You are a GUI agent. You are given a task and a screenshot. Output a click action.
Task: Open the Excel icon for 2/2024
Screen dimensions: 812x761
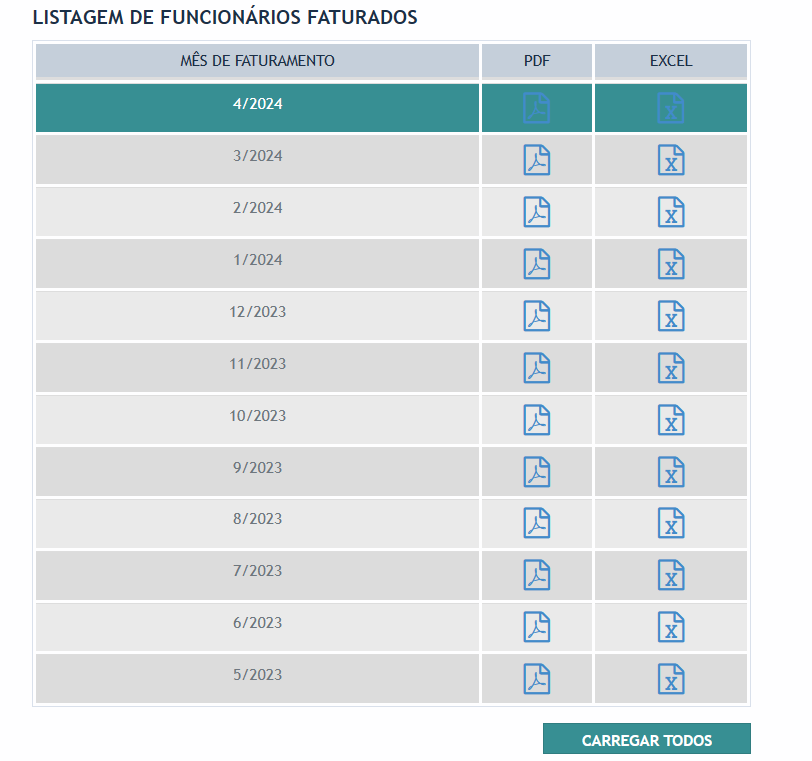pos(671,212)
